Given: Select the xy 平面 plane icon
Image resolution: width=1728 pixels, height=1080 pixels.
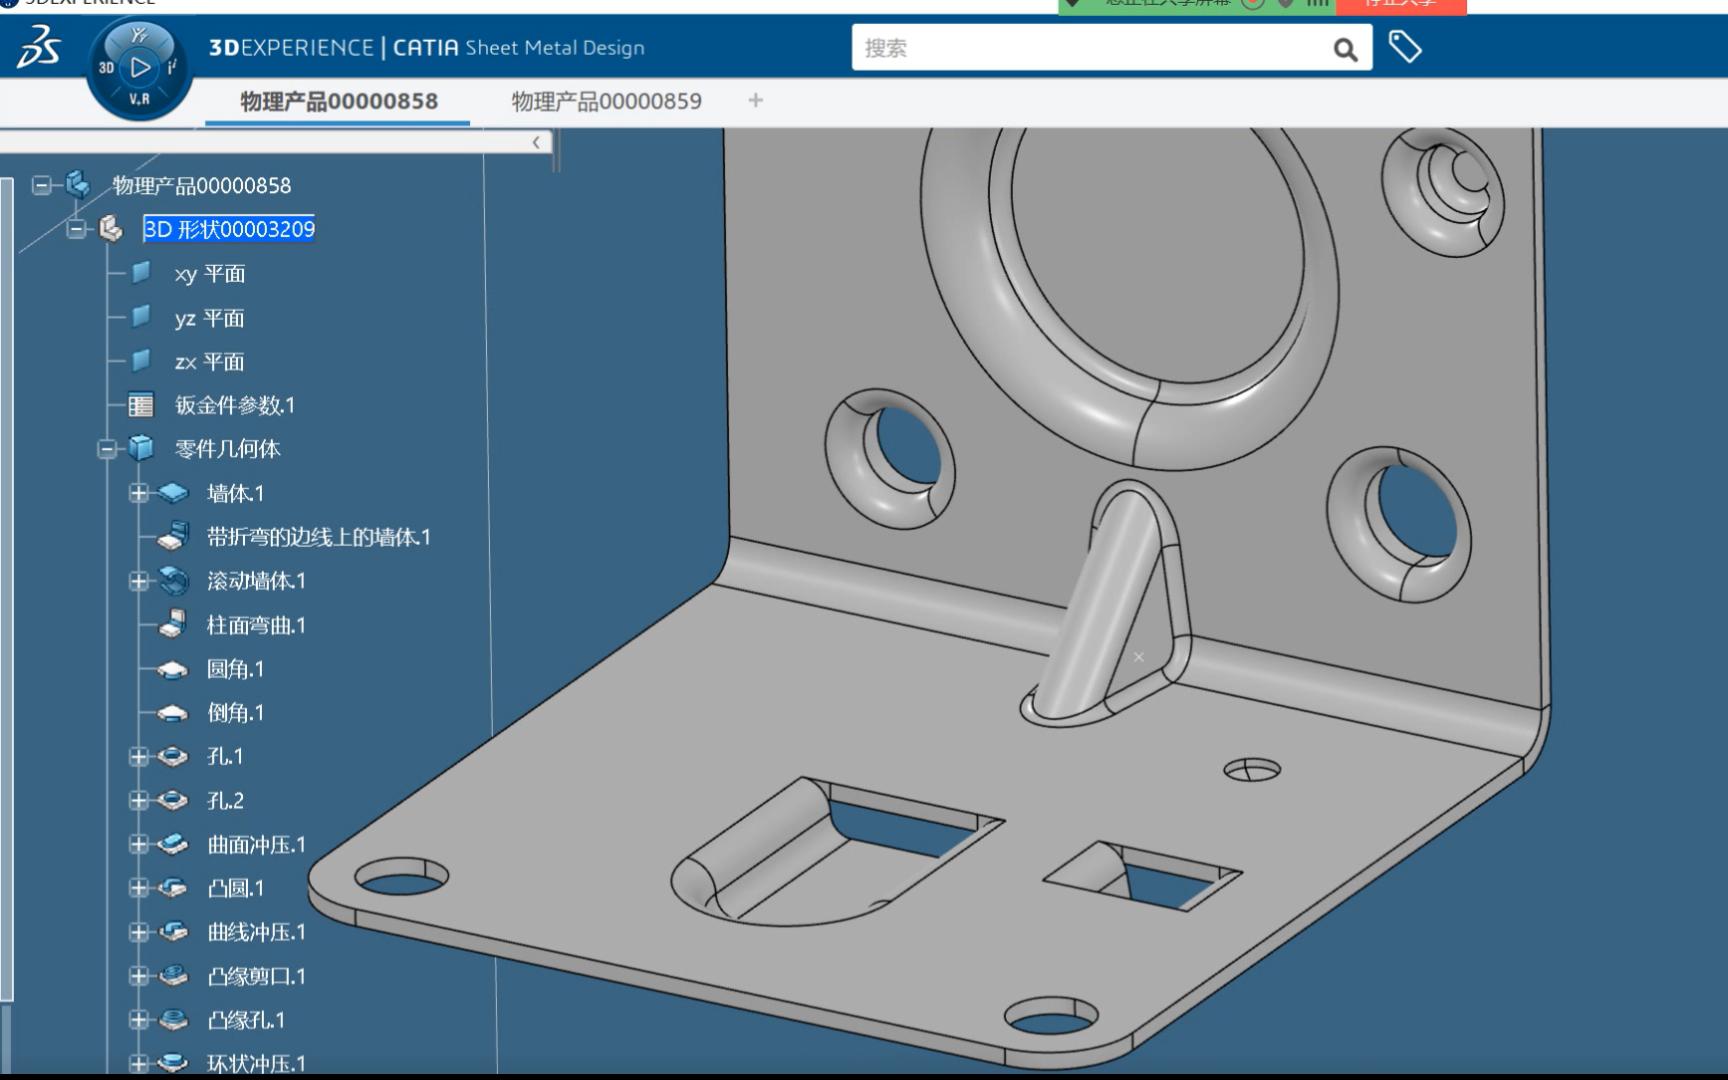Looking at the screenshot, I should [141, 273].
